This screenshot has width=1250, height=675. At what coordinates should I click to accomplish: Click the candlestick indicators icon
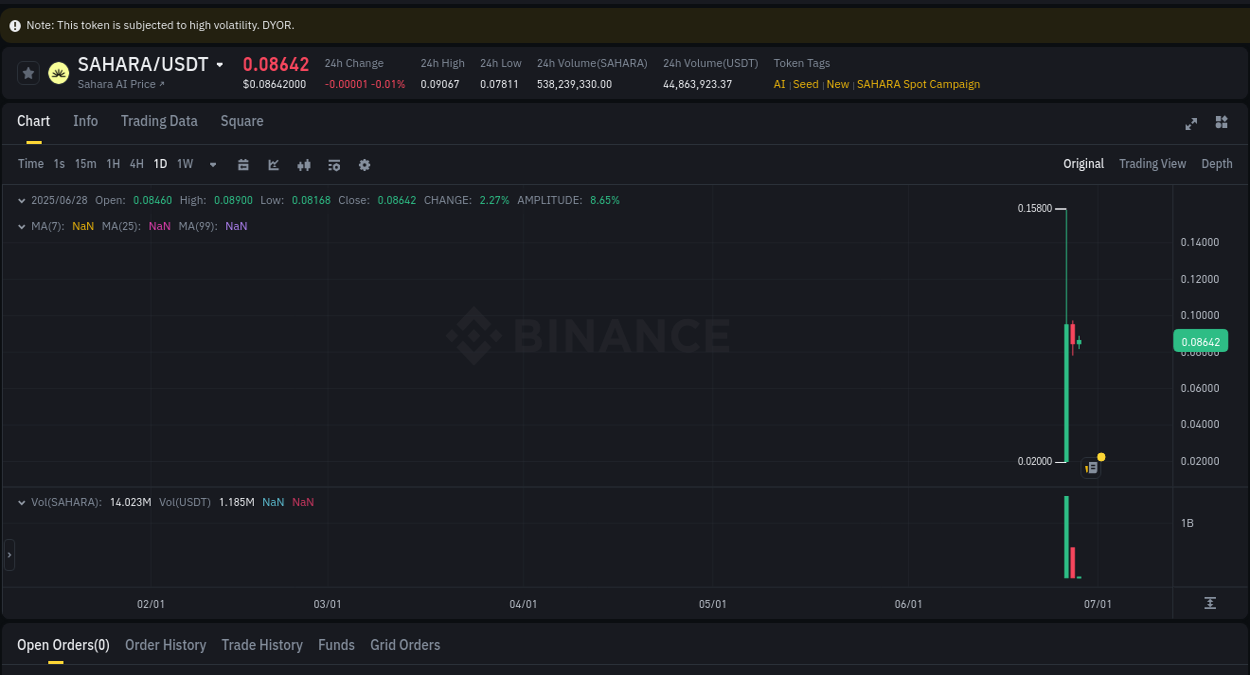click(x=304, y=164)
